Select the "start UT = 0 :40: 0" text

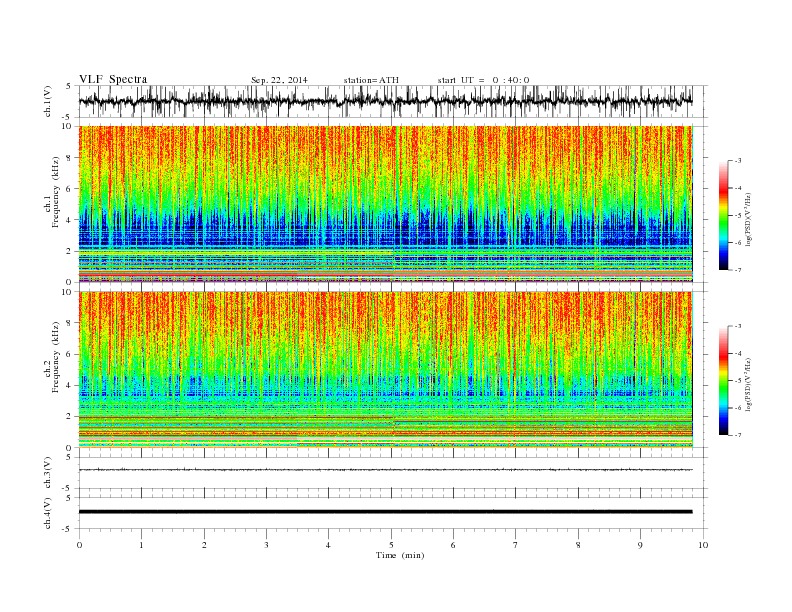point(483,80)
